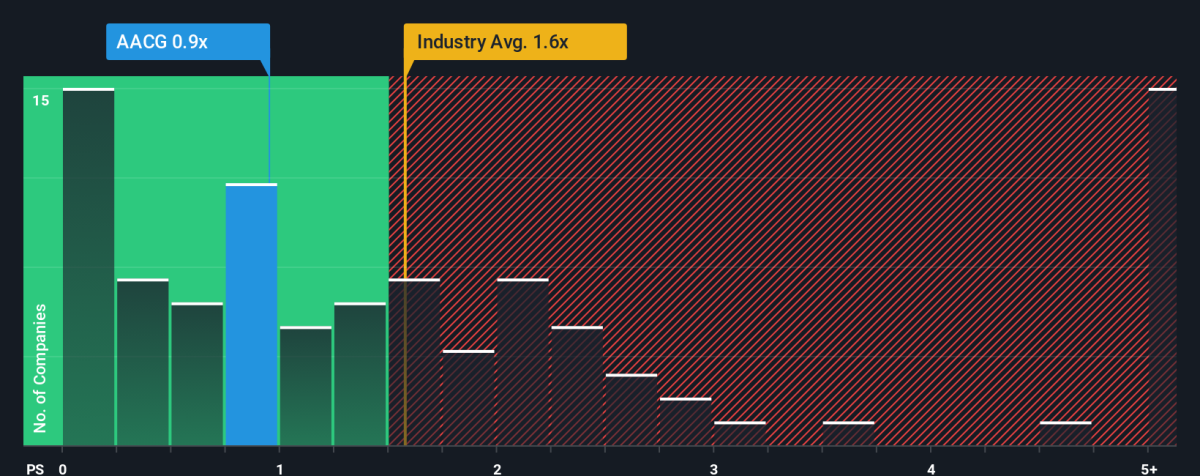The height and width of the screenshot is (476, 1200).
Task: Click the tallest bar at PS 0
Action: (88, 267)
